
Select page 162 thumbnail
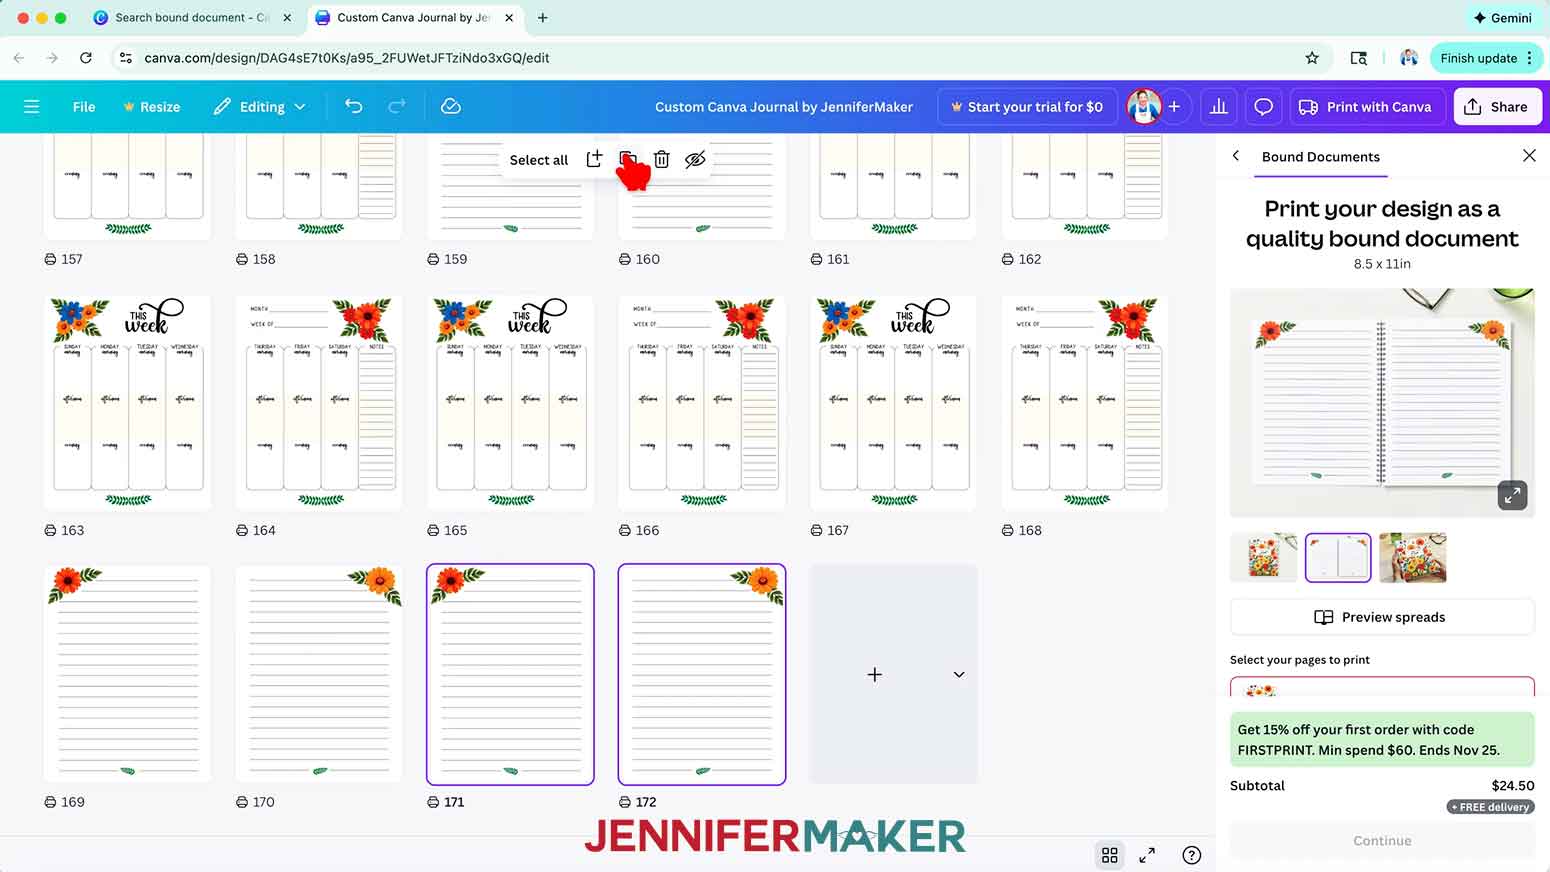pyautogui.click(x=1085, y=186)
